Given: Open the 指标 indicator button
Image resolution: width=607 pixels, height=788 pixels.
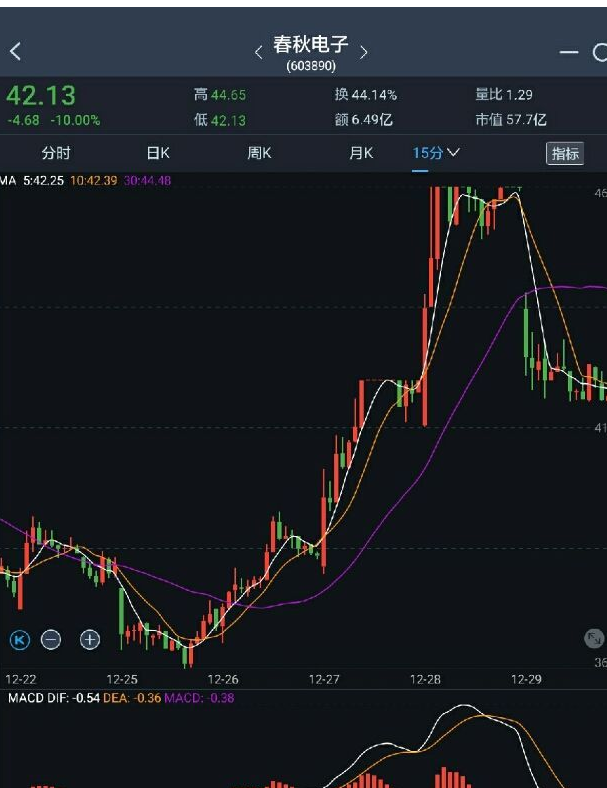Looking at the screenshot, I should pyautogui.click(x=565, y=153).
